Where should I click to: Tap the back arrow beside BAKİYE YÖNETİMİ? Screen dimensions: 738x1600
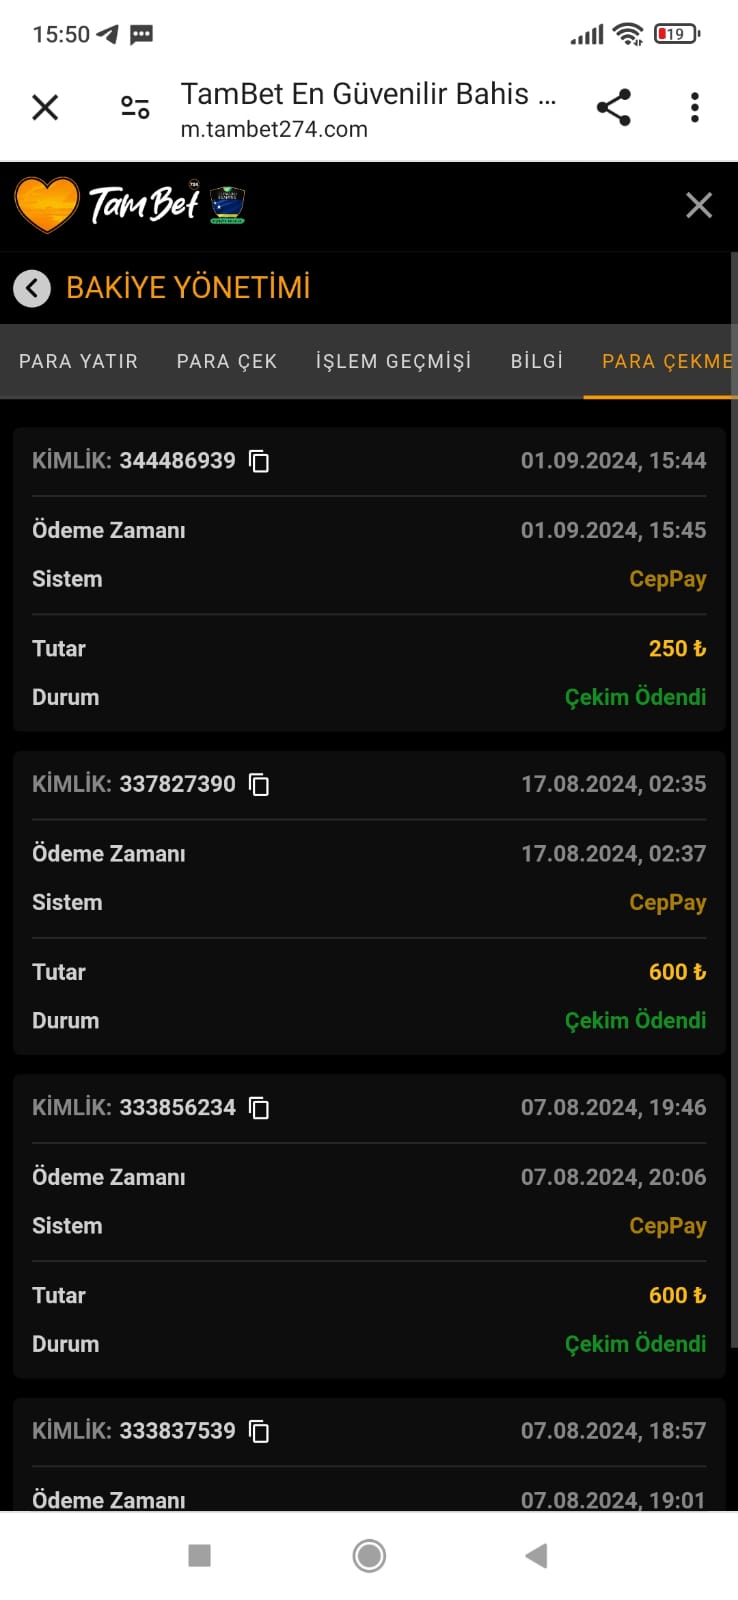pyautogui.click(x=32, y=288)
